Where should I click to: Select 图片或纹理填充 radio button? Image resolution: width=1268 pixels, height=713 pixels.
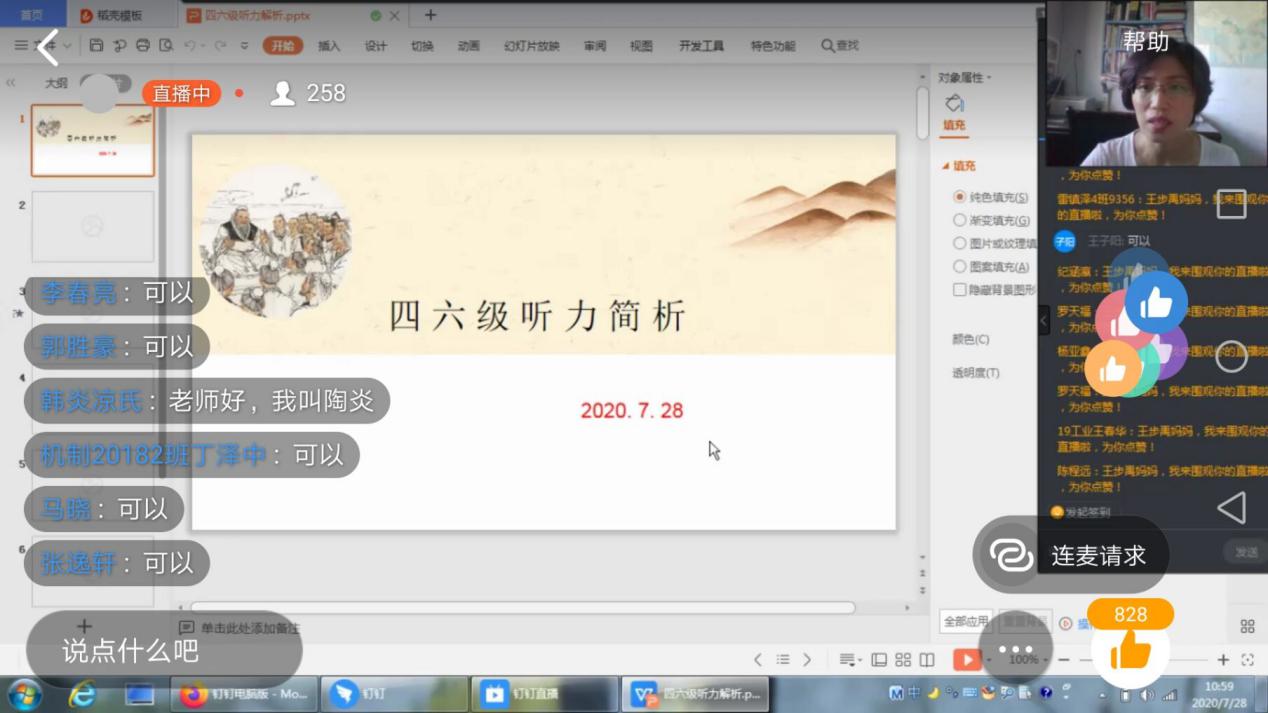point(959,243)
